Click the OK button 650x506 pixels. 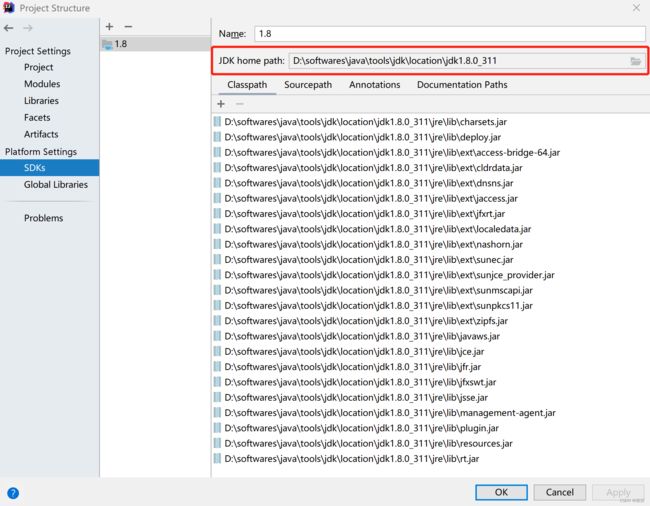pos(501,492)
